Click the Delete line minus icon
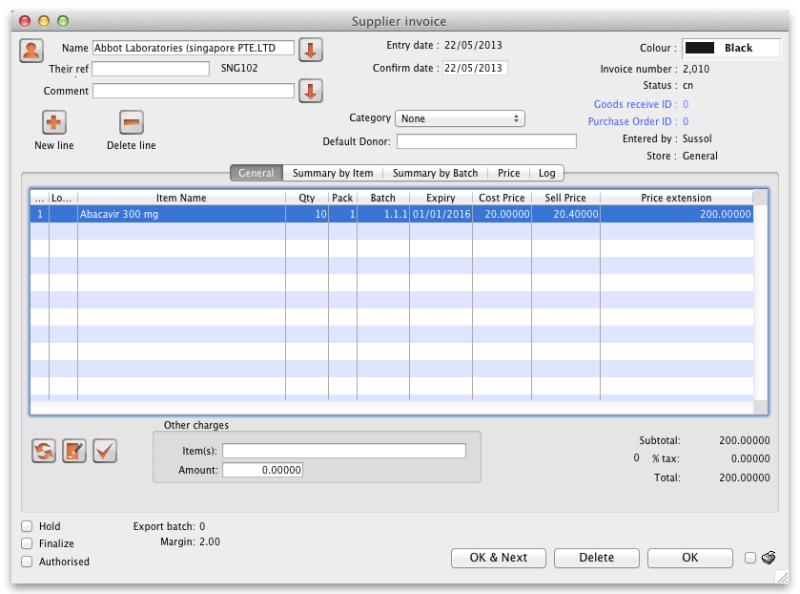Viewport: 800px width, 594px height. click(x=131, y=123)
